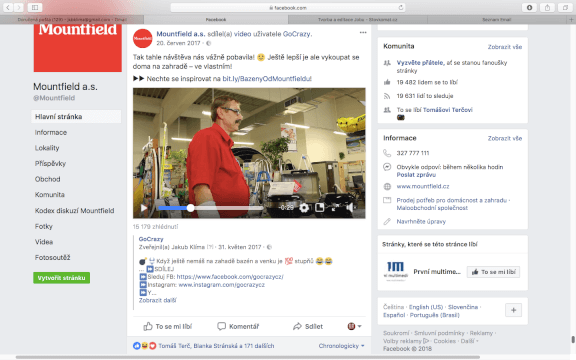Click the green Vytvořit stránku button
Image resolution: width=576 pixels, height=360 pixels.
click(x=61, y=278)
